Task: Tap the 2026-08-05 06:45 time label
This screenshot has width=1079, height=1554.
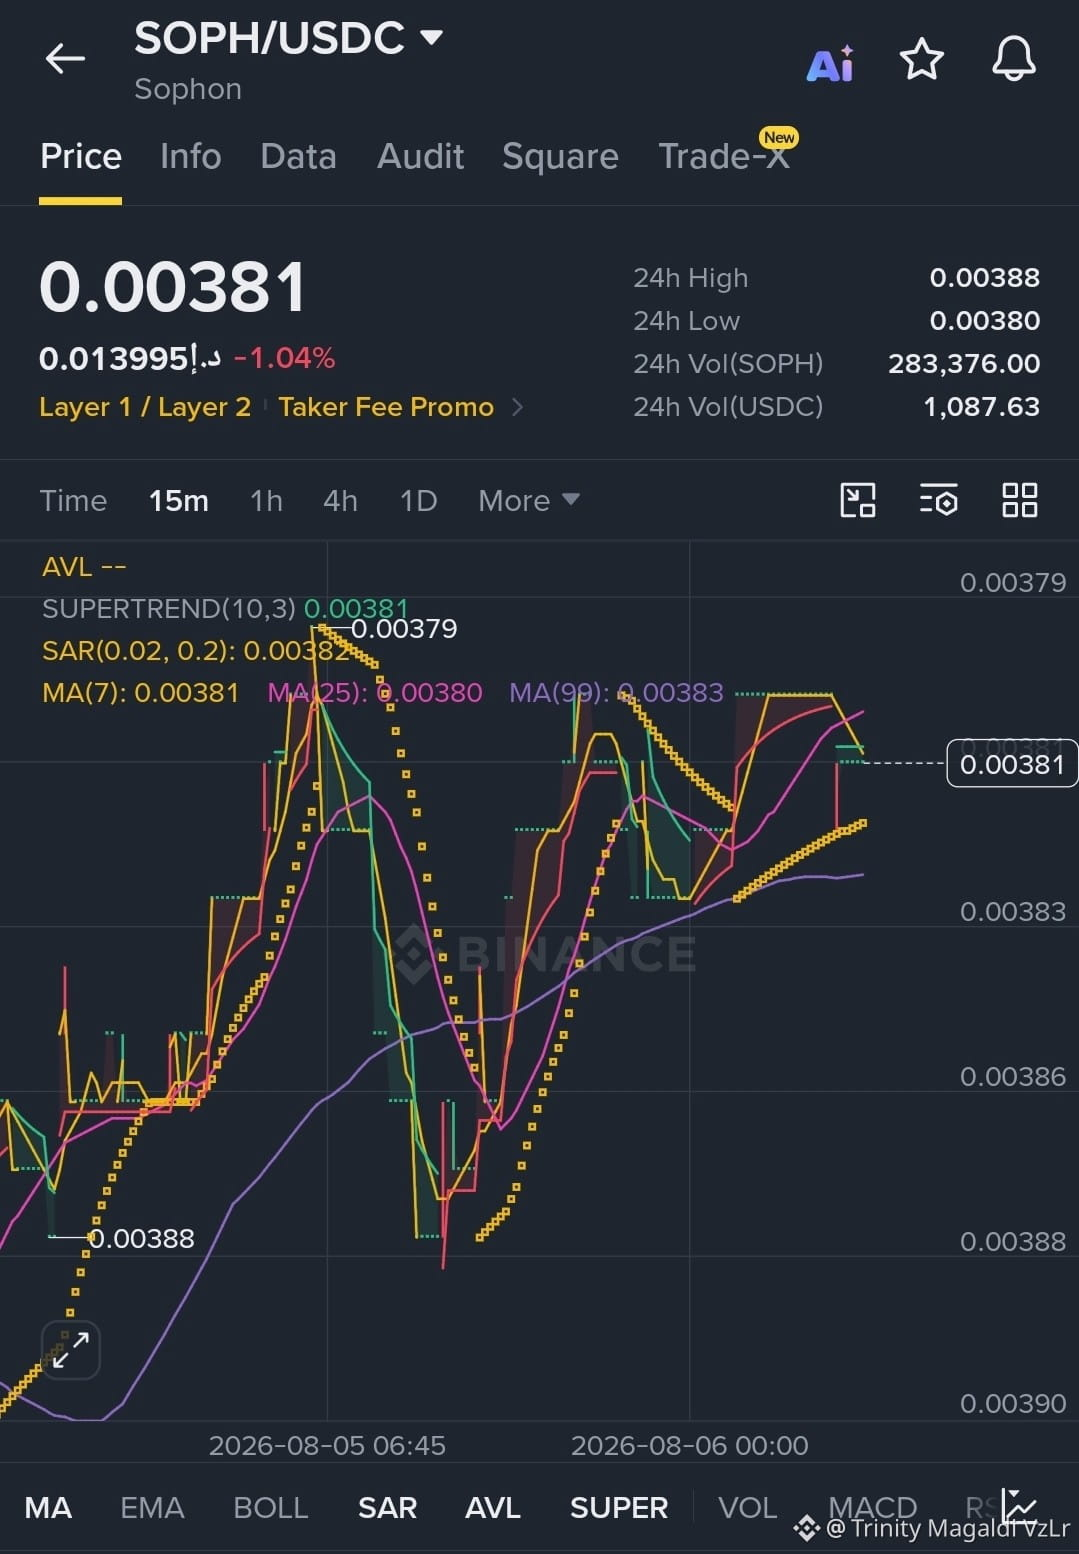Action: point(327,1445)
